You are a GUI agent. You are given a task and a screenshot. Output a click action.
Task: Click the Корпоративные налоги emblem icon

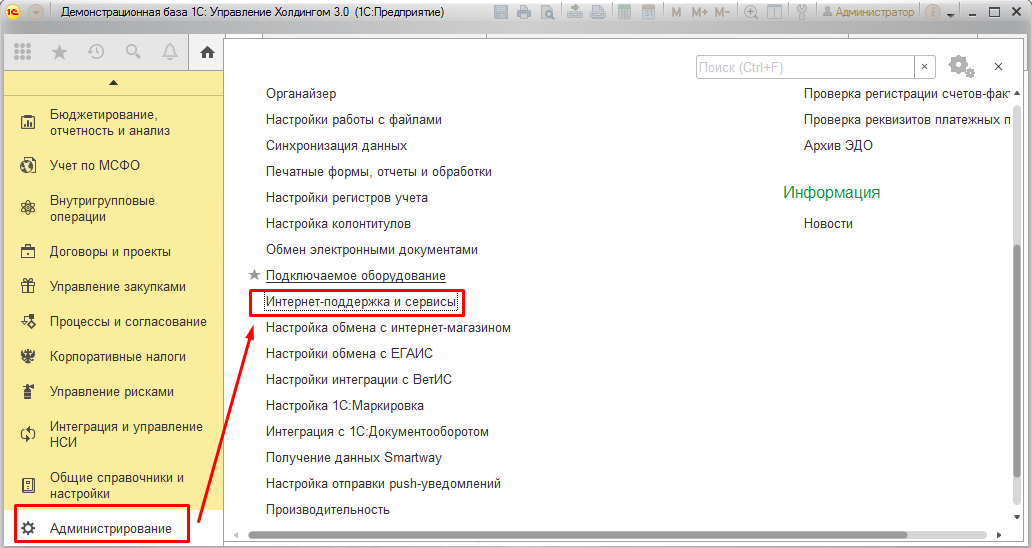click(28, 357)
